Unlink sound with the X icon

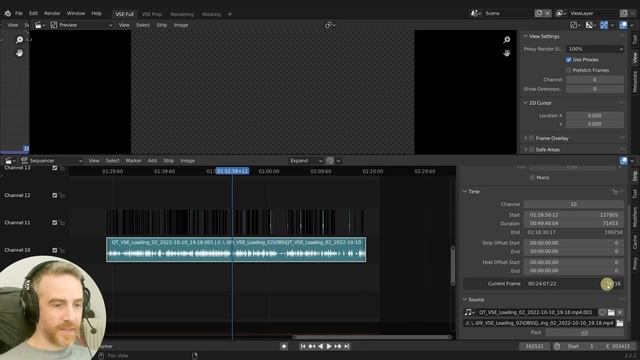(x=620, y=312)
